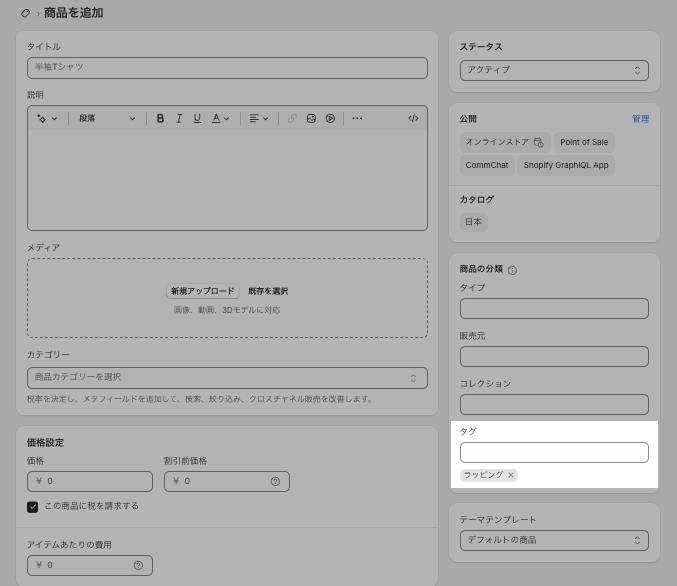Click the Shopify GraphiQL App chip
Screen dimensions: 677x586
click(x=566, y=165)
